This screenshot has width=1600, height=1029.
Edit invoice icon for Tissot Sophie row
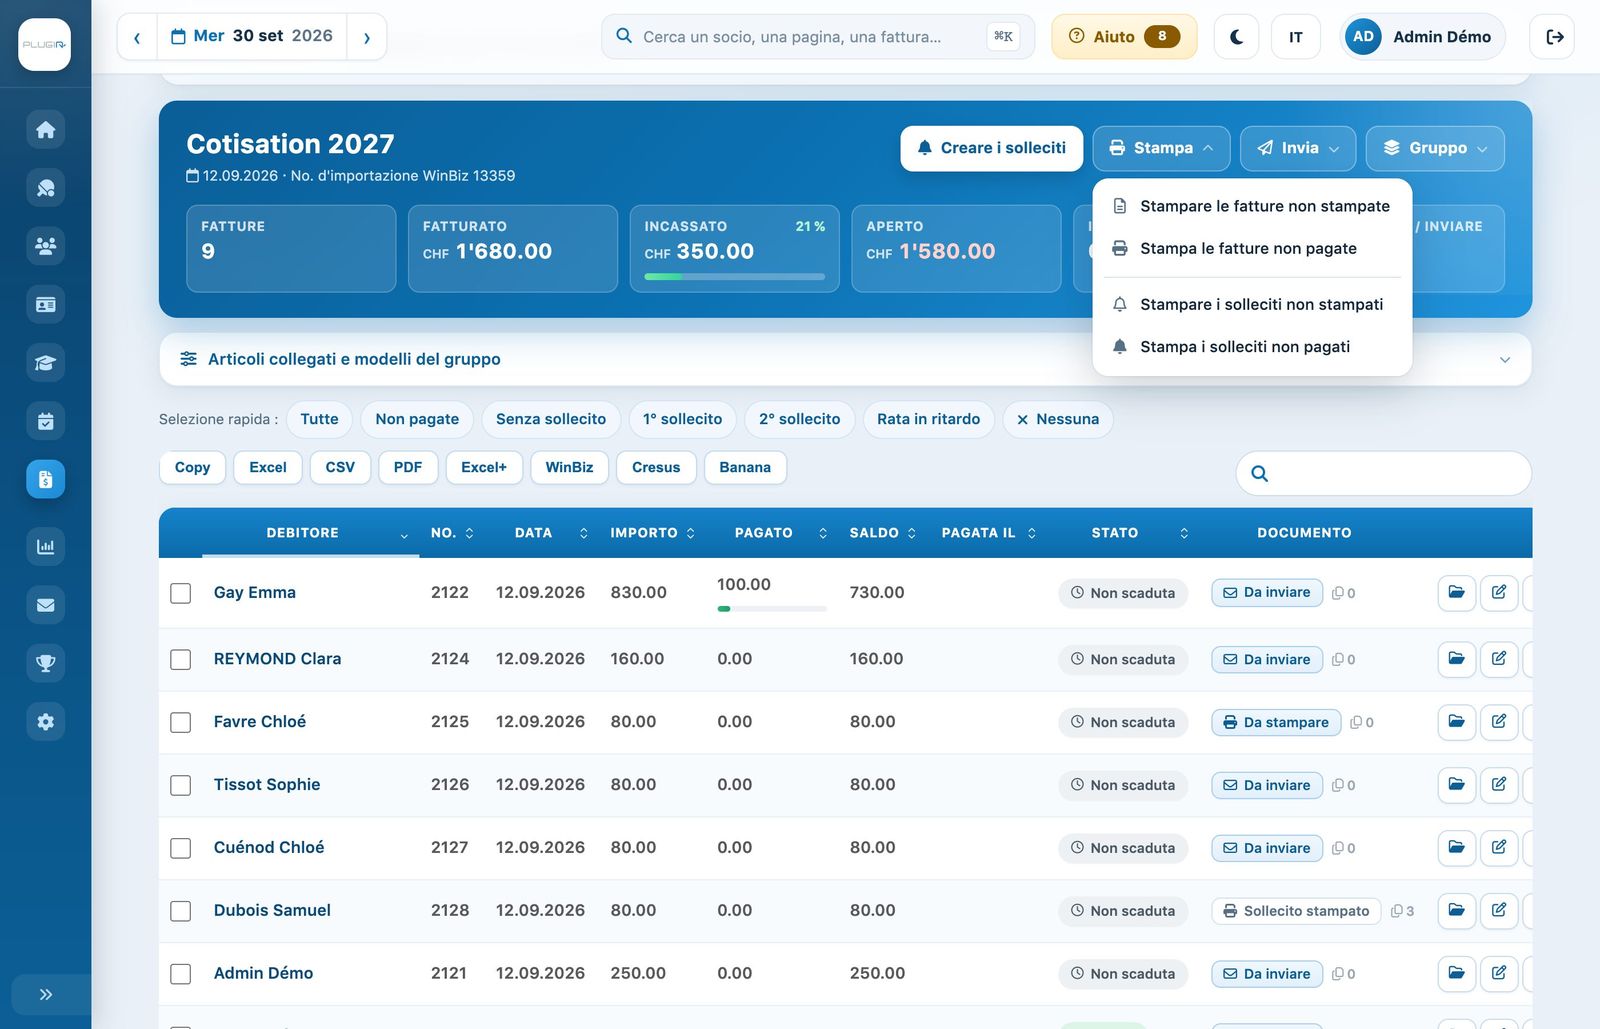click(x=1499, y=785)
